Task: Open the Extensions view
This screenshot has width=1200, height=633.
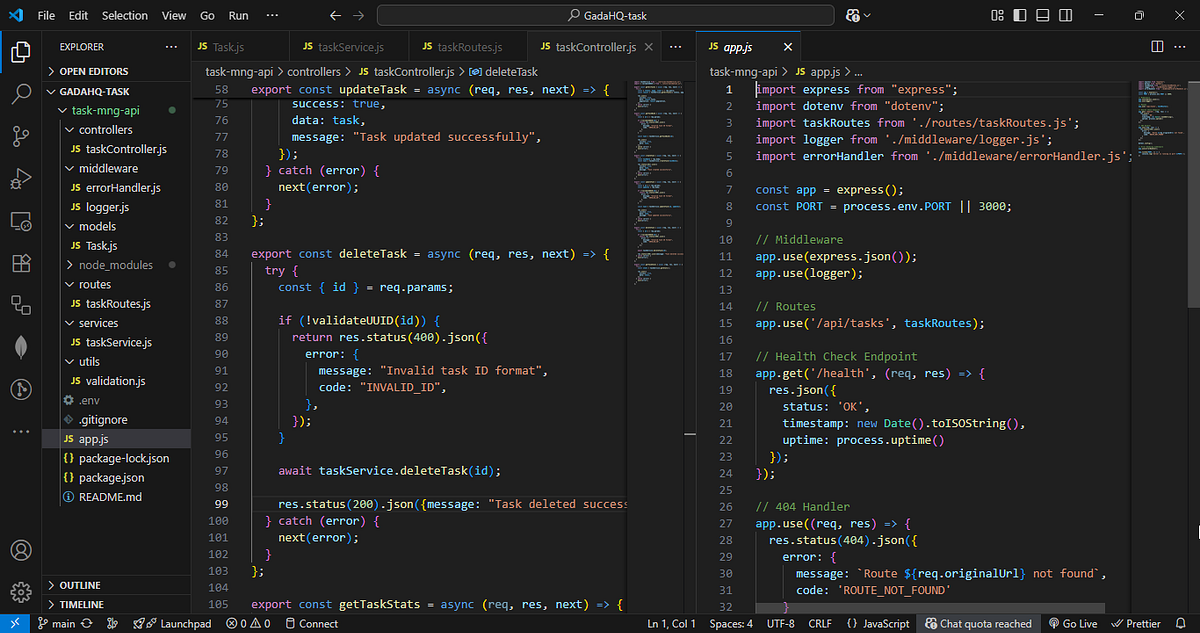Action: pyautogui.click(x=21, y=263)
